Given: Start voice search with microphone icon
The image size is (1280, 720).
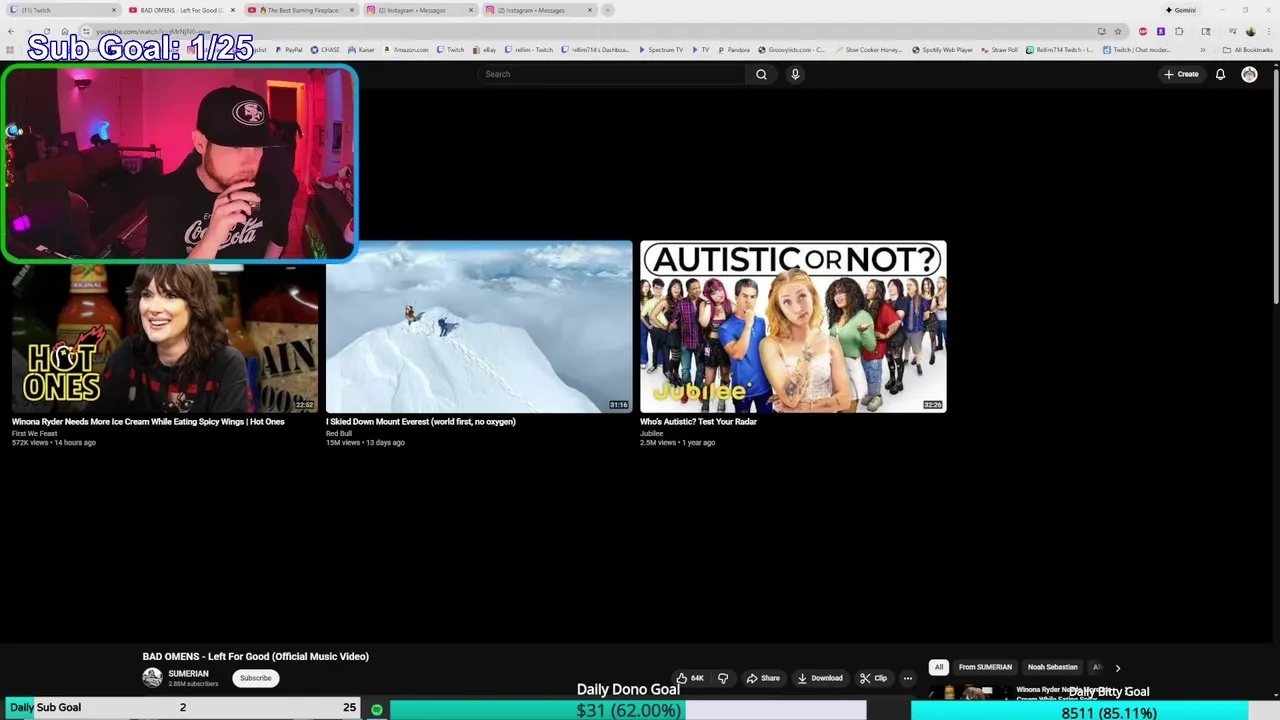Looking at the screenshot, I should click(795, 74).
